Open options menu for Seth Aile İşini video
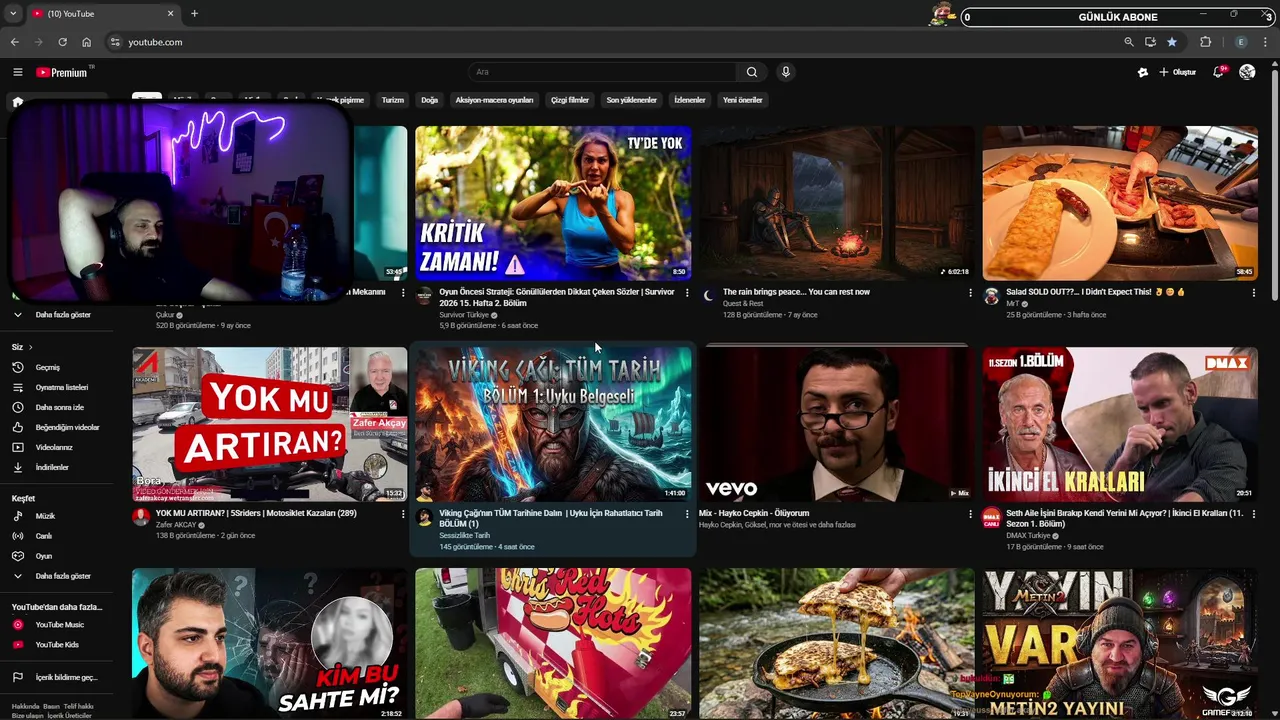 pos(1254,514)
